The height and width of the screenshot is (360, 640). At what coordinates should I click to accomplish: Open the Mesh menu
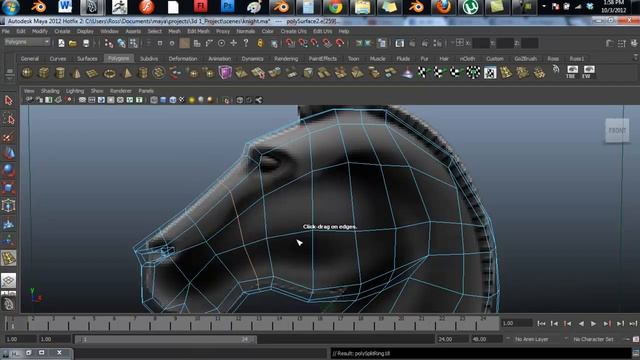174,31
